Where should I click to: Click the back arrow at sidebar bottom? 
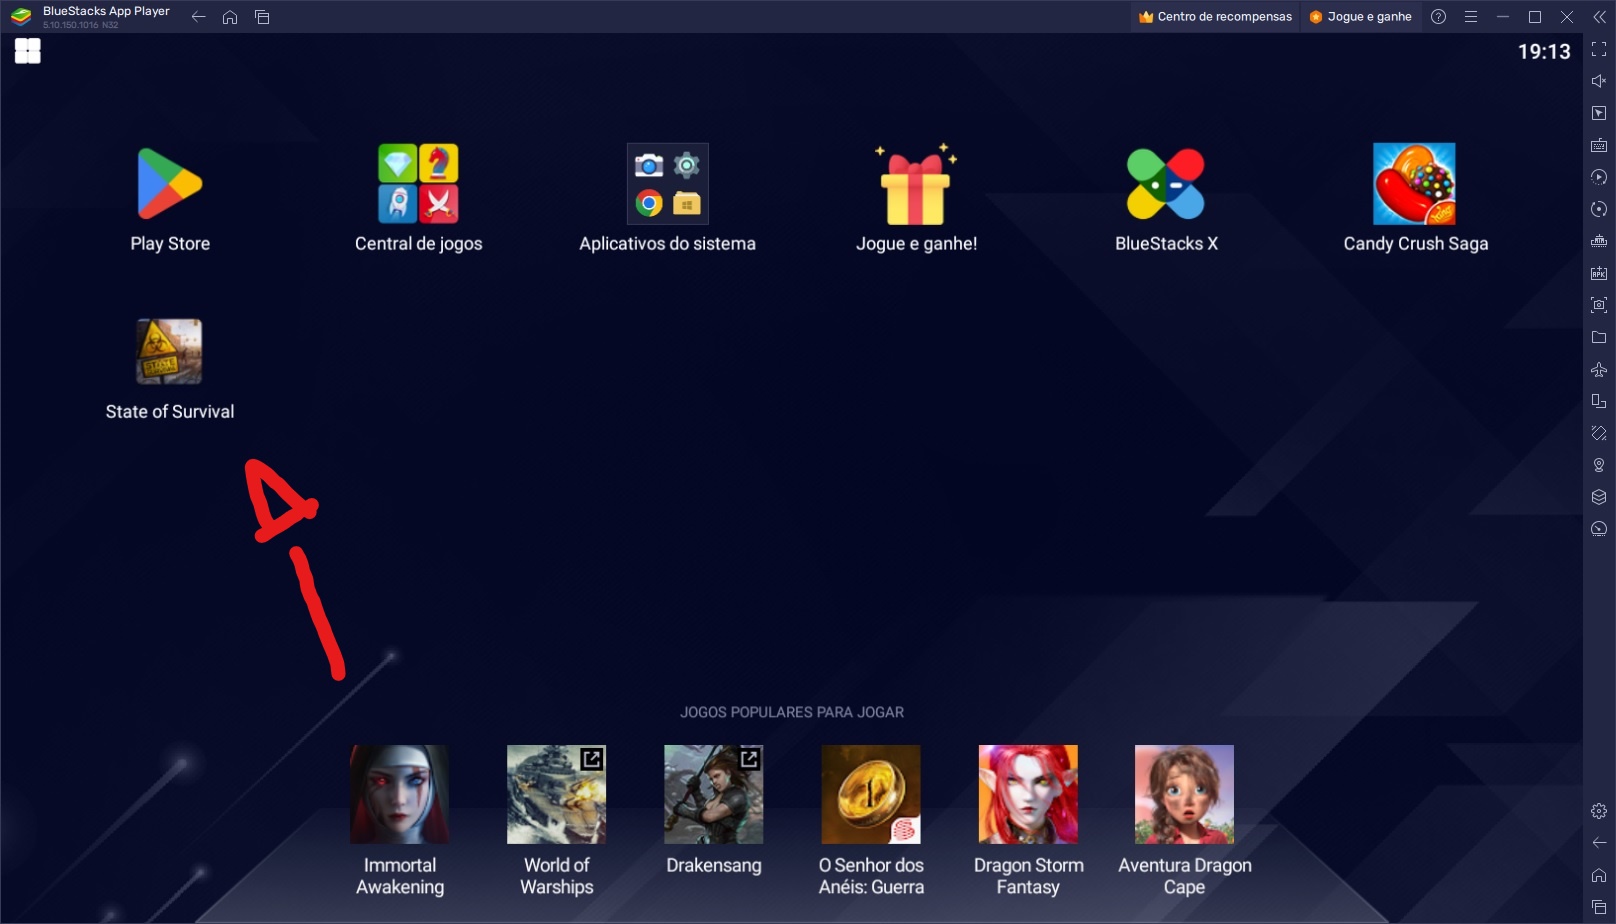click(x=1599, y=843)
